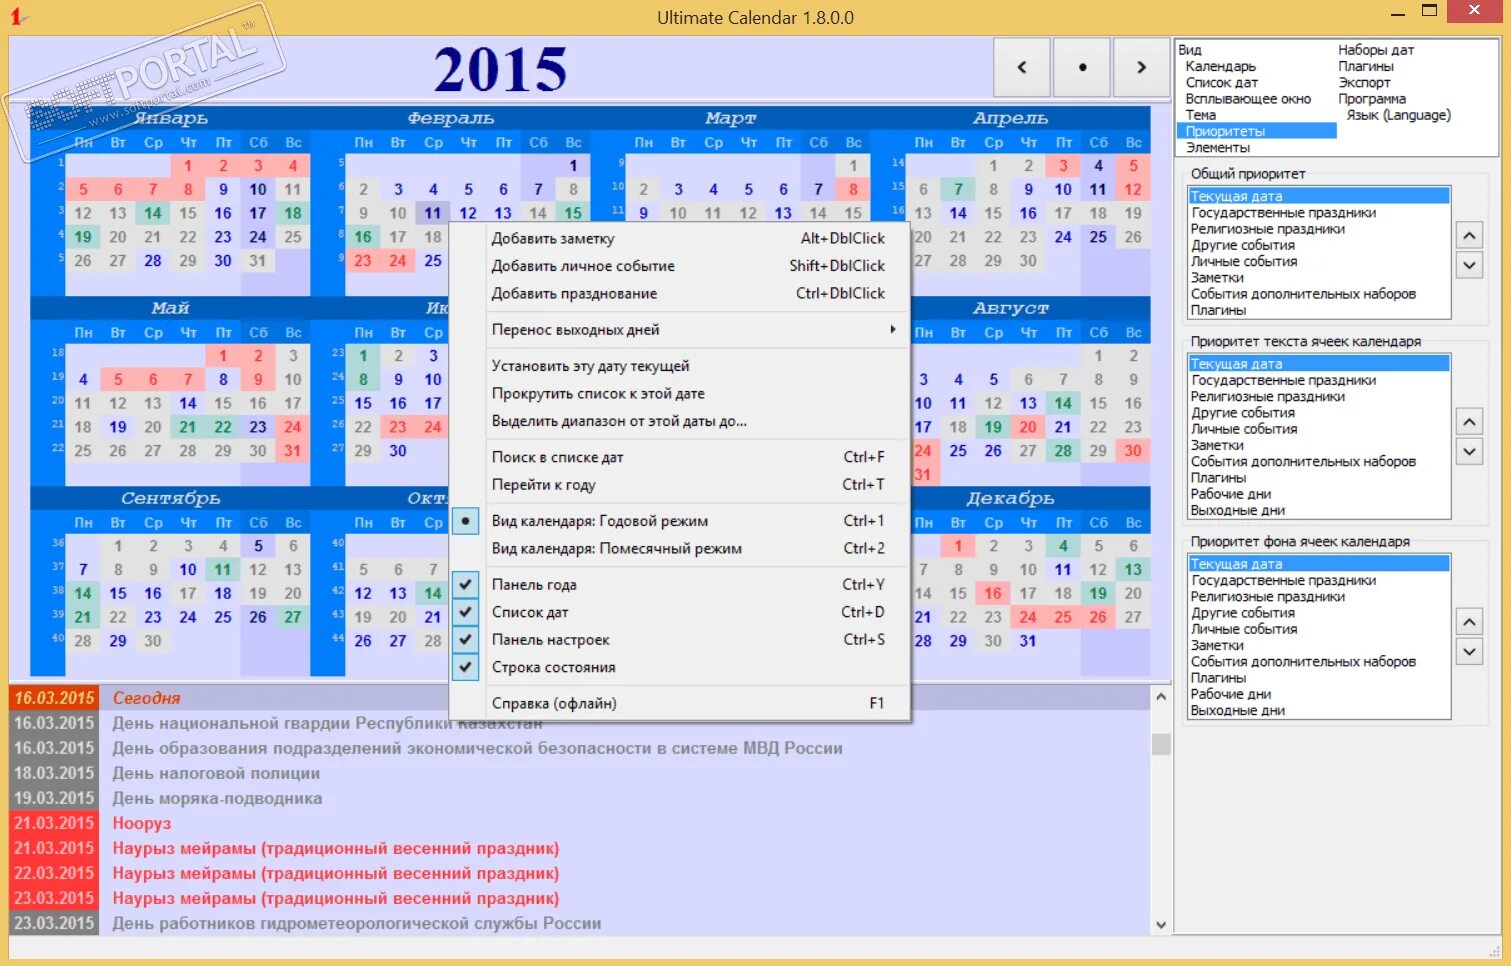This screenshot has width=1511, height=966.
Task: Select the Сегодня row in date list
Action: (580, 698)
